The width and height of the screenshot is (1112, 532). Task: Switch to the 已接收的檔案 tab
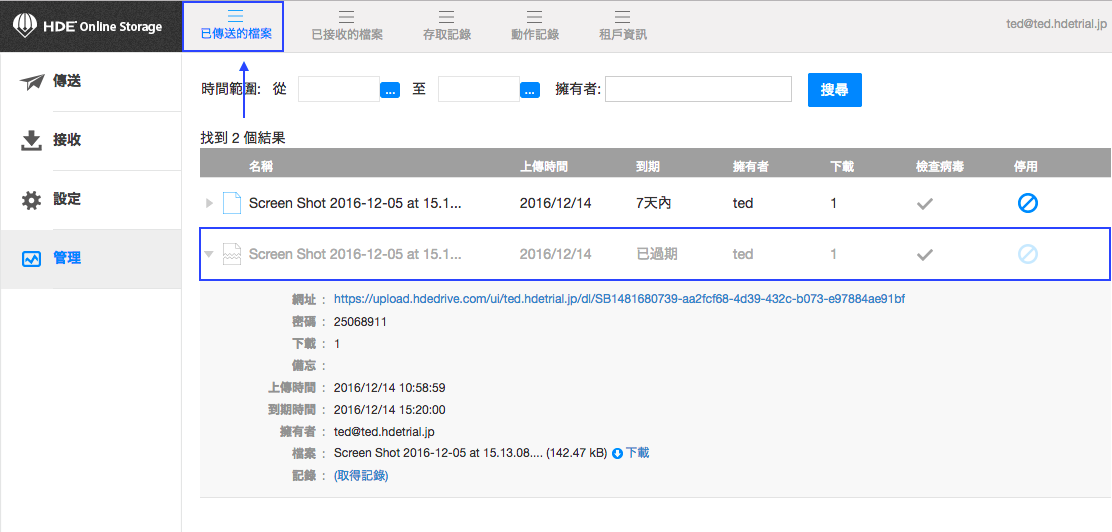point(348,26)
